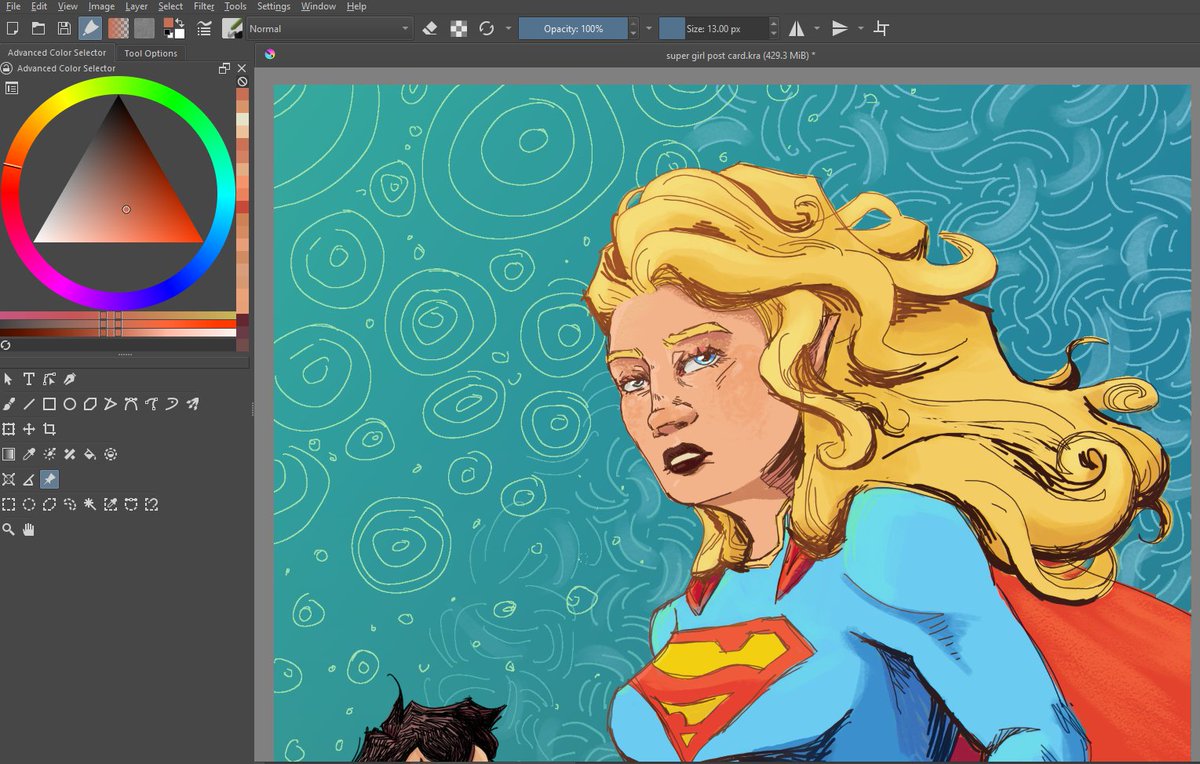Select the Fill bucket tool
Image resolution: width=1200 pixels, height=764 pixels.
click(x=90, y=454)
